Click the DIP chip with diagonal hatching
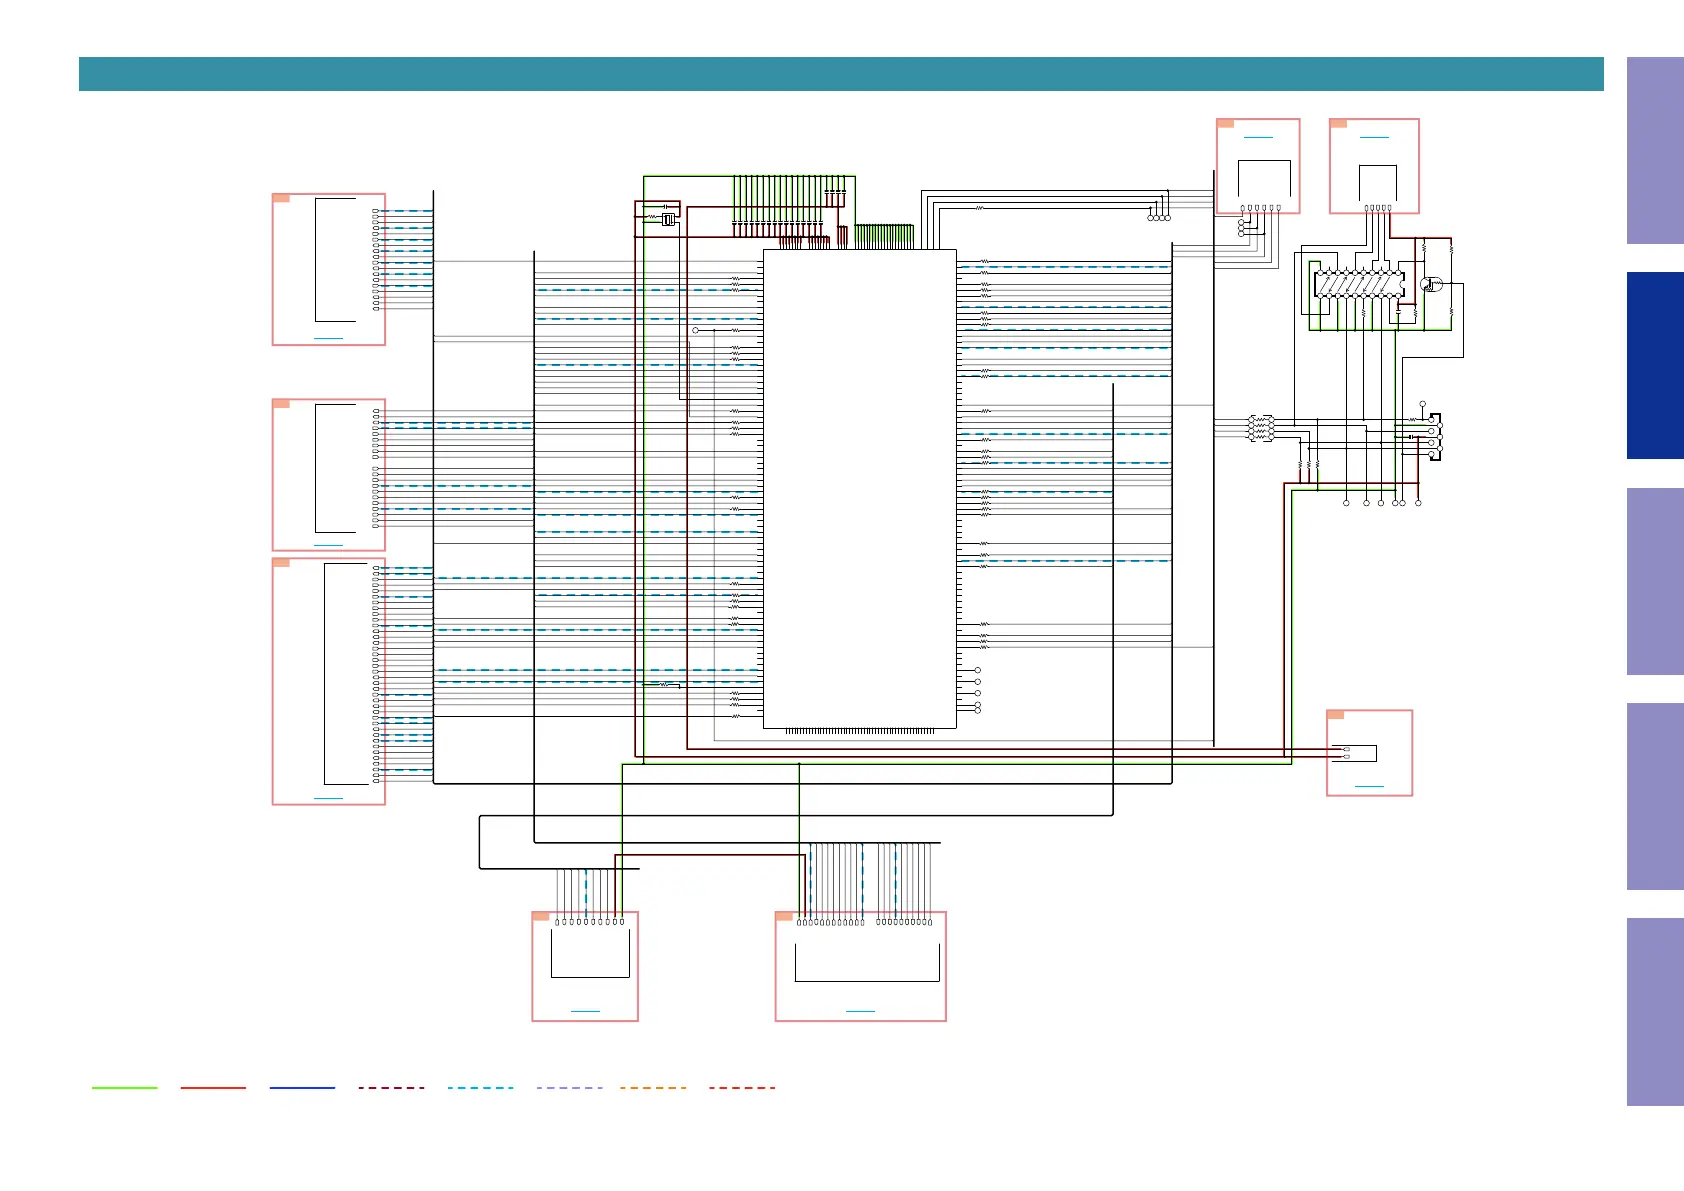Screen dimensions: 1684x1191 coord(1359,285)
